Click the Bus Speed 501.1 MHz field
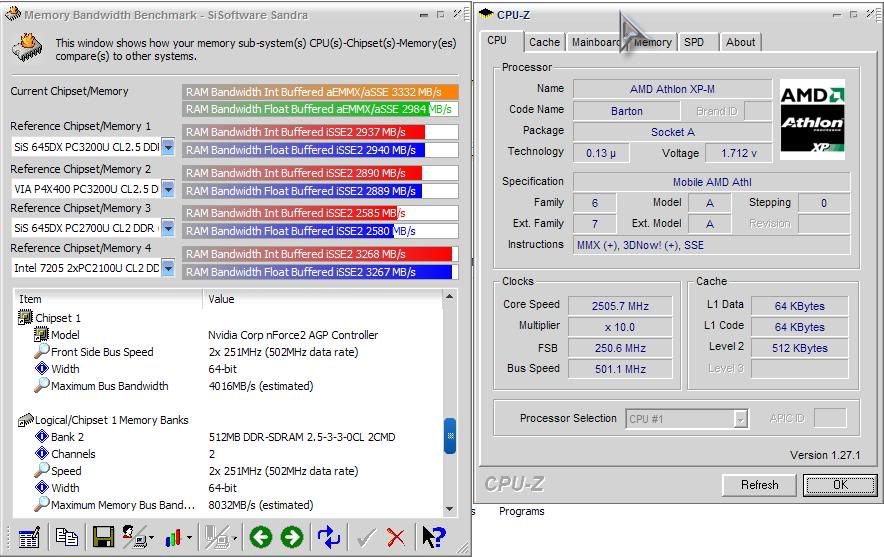 coord(620,369)
